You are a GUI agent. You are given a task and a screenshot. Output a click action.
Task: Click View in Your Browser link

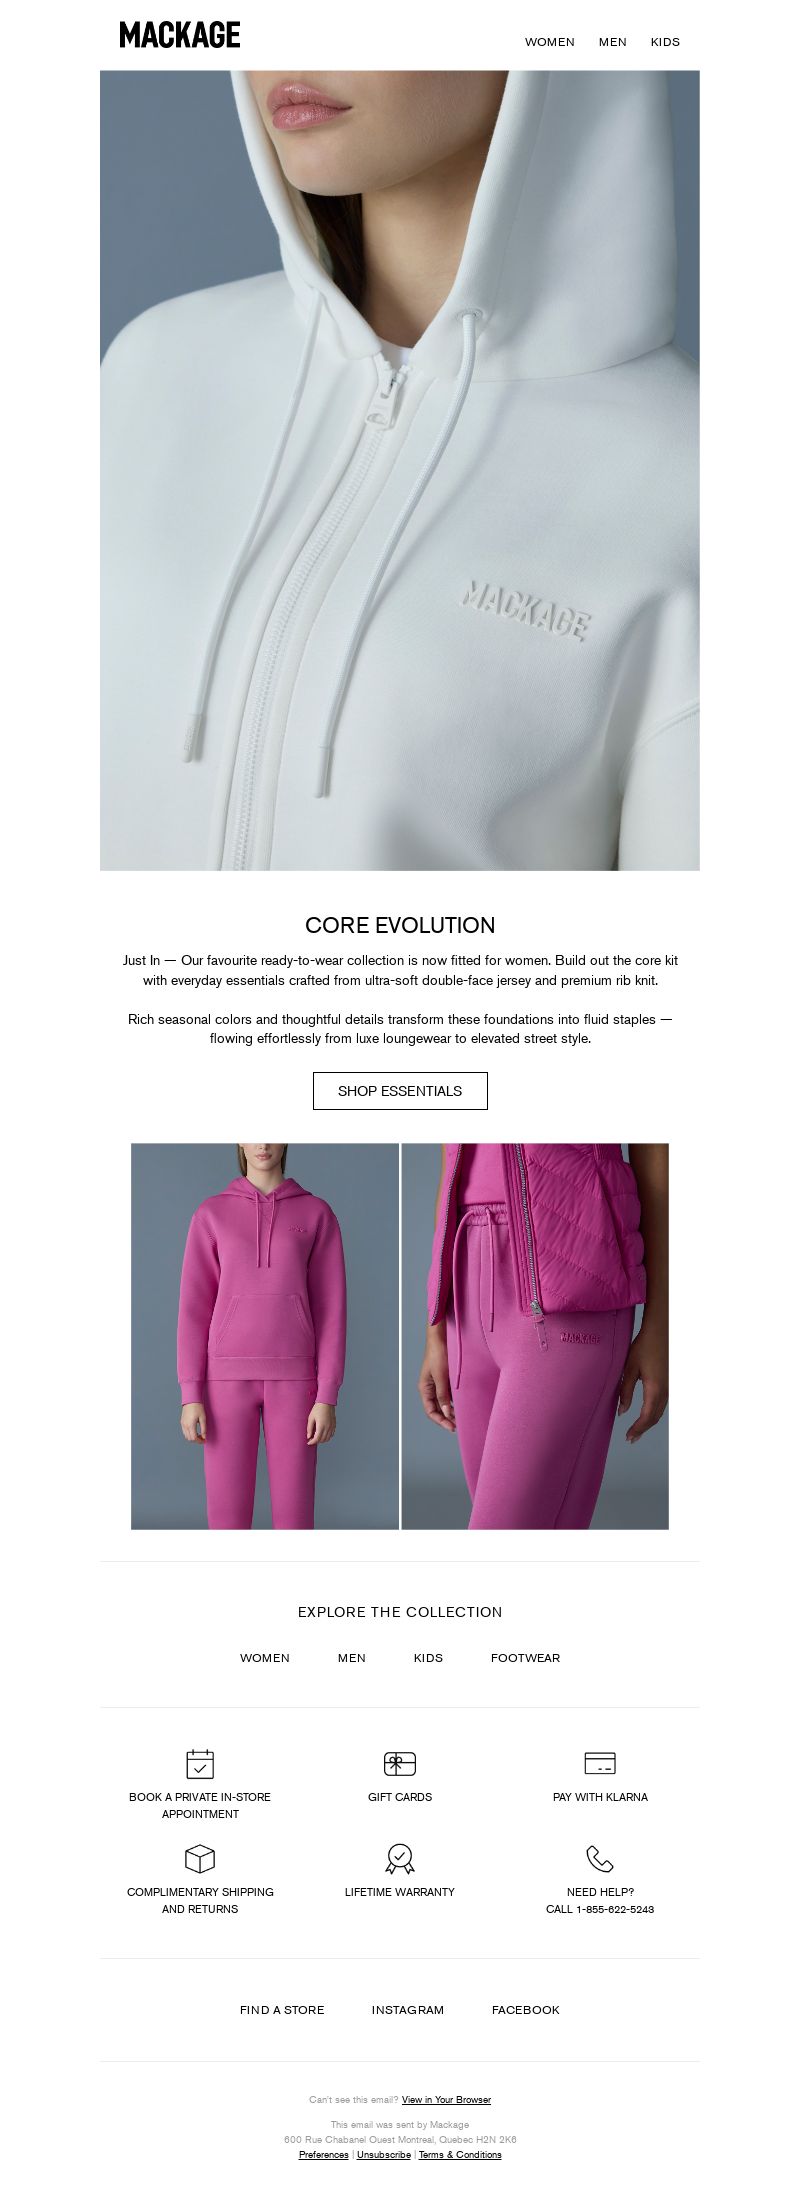(446, 2099)
